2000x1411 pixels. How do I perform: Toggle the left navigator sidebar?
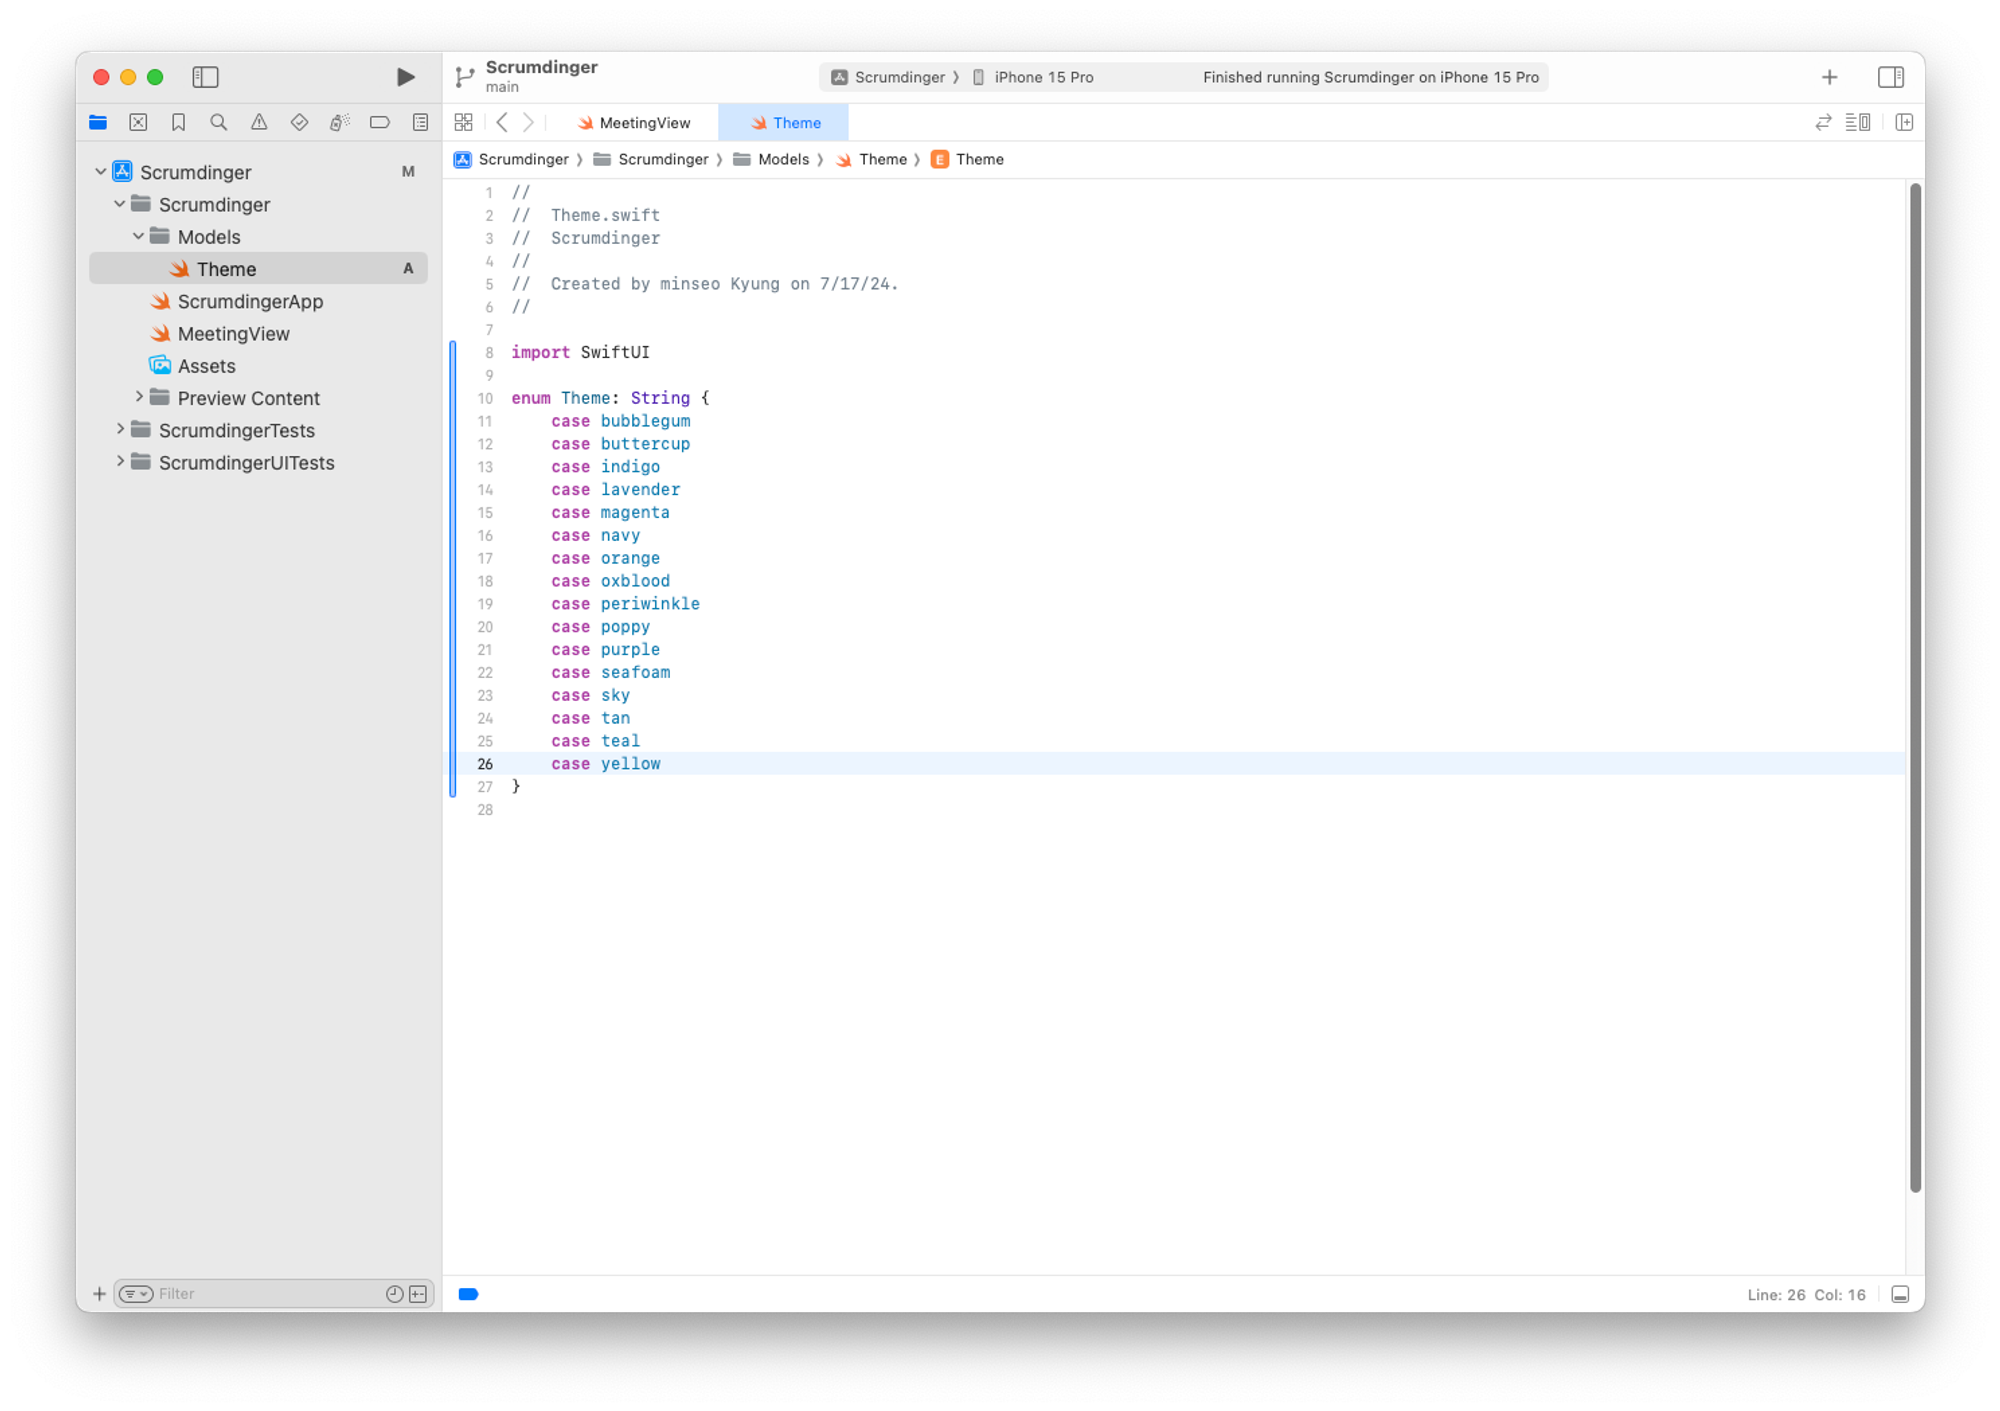(x=205, y=77)
